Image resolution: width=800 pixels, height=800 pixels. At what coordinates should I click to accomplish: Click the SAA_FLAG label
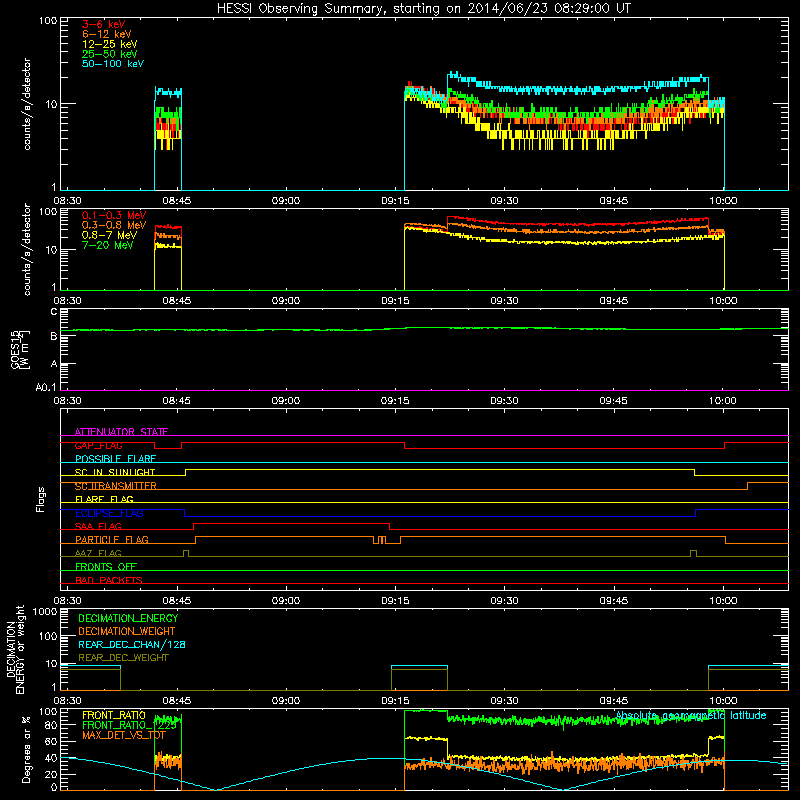tap(98, 526)
